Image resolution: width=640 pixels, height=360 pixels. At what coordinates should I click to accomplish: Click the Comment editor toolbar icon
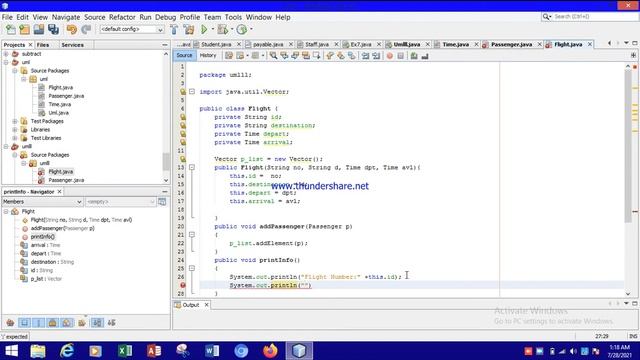pyautogui.click(x=414, y=56)
